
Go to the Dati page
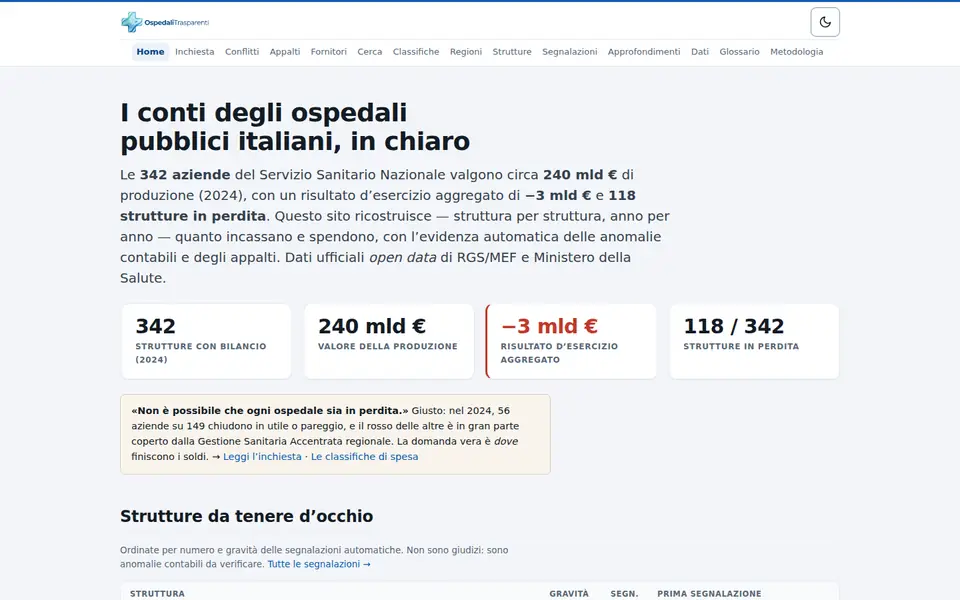coord(700,52)
